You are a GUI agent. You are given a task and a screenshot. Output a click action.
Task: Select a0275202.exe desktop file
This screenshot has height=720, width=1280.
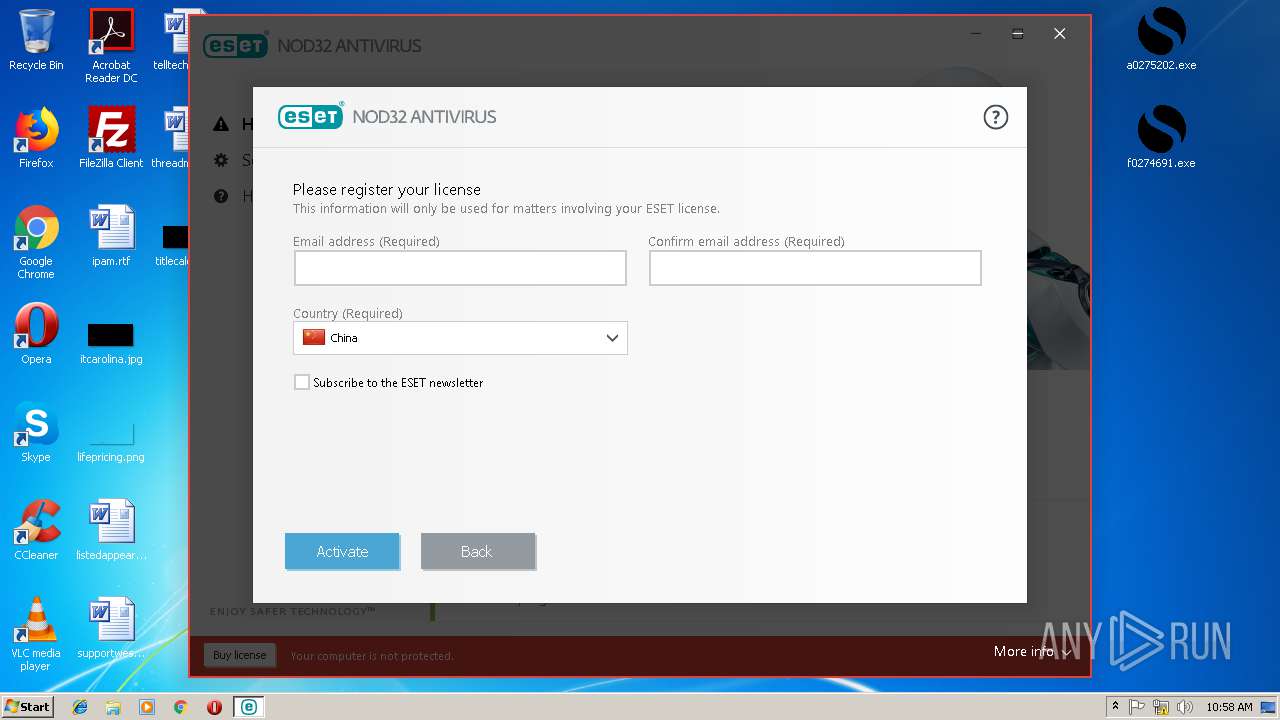[1161, 40]
